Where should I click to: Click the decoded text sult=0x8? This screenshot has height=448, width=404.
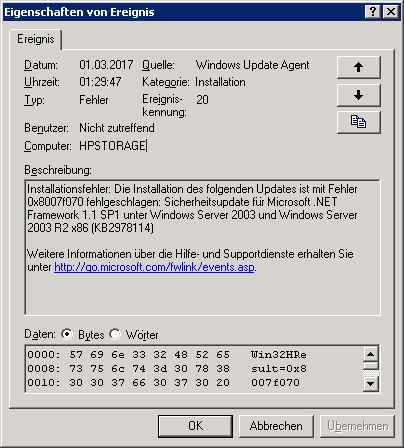click(279, 368)
